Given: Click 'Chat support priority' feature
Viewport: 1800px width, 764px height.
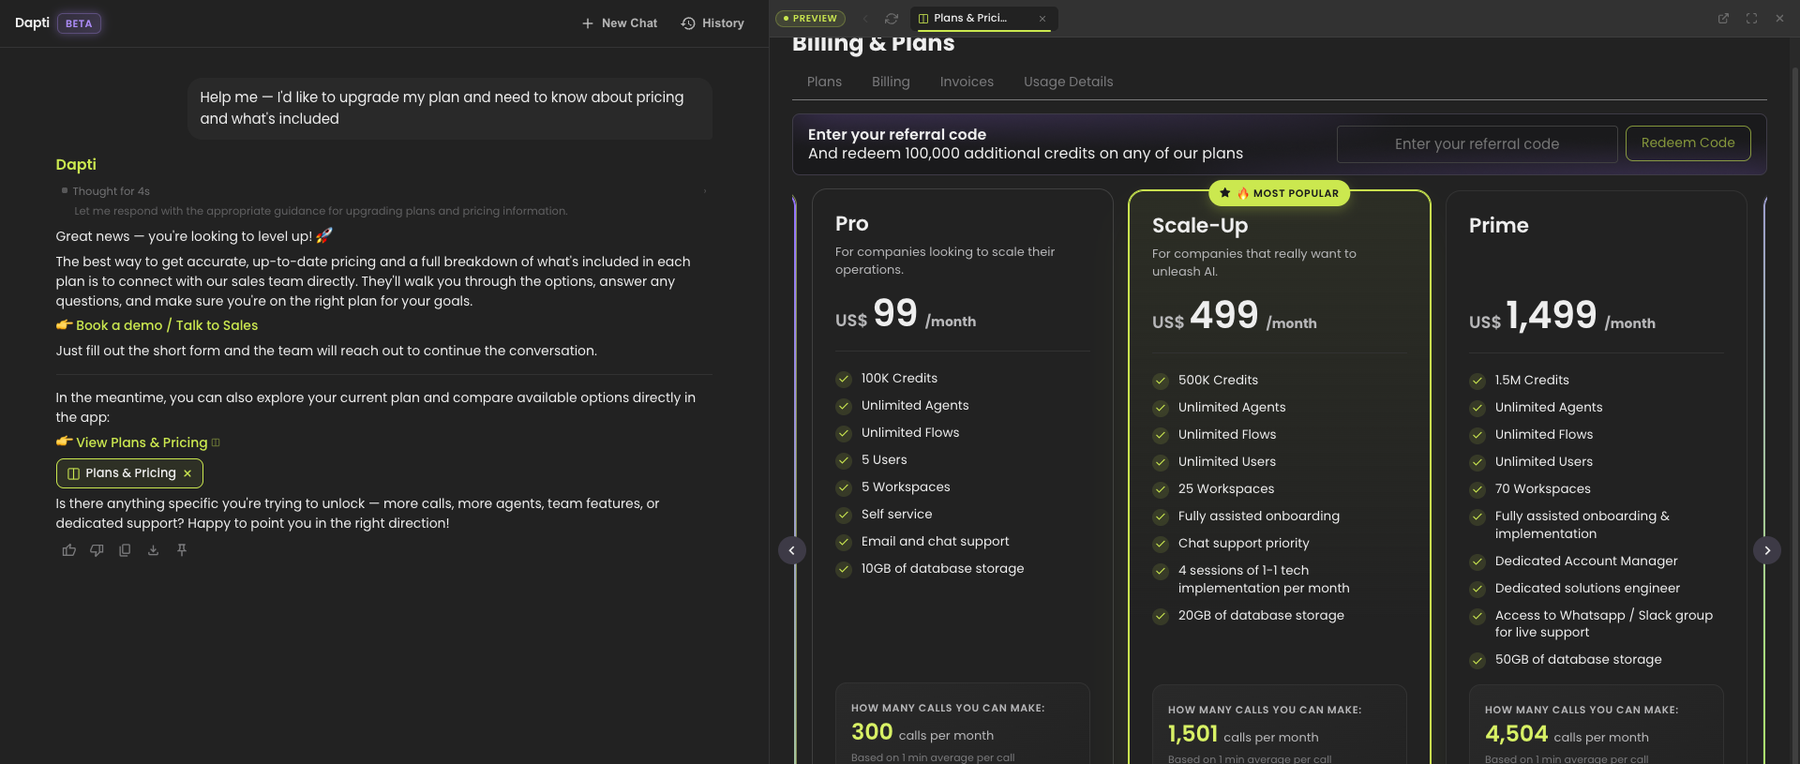Looking at the screenshot, I should point(1243,543).
